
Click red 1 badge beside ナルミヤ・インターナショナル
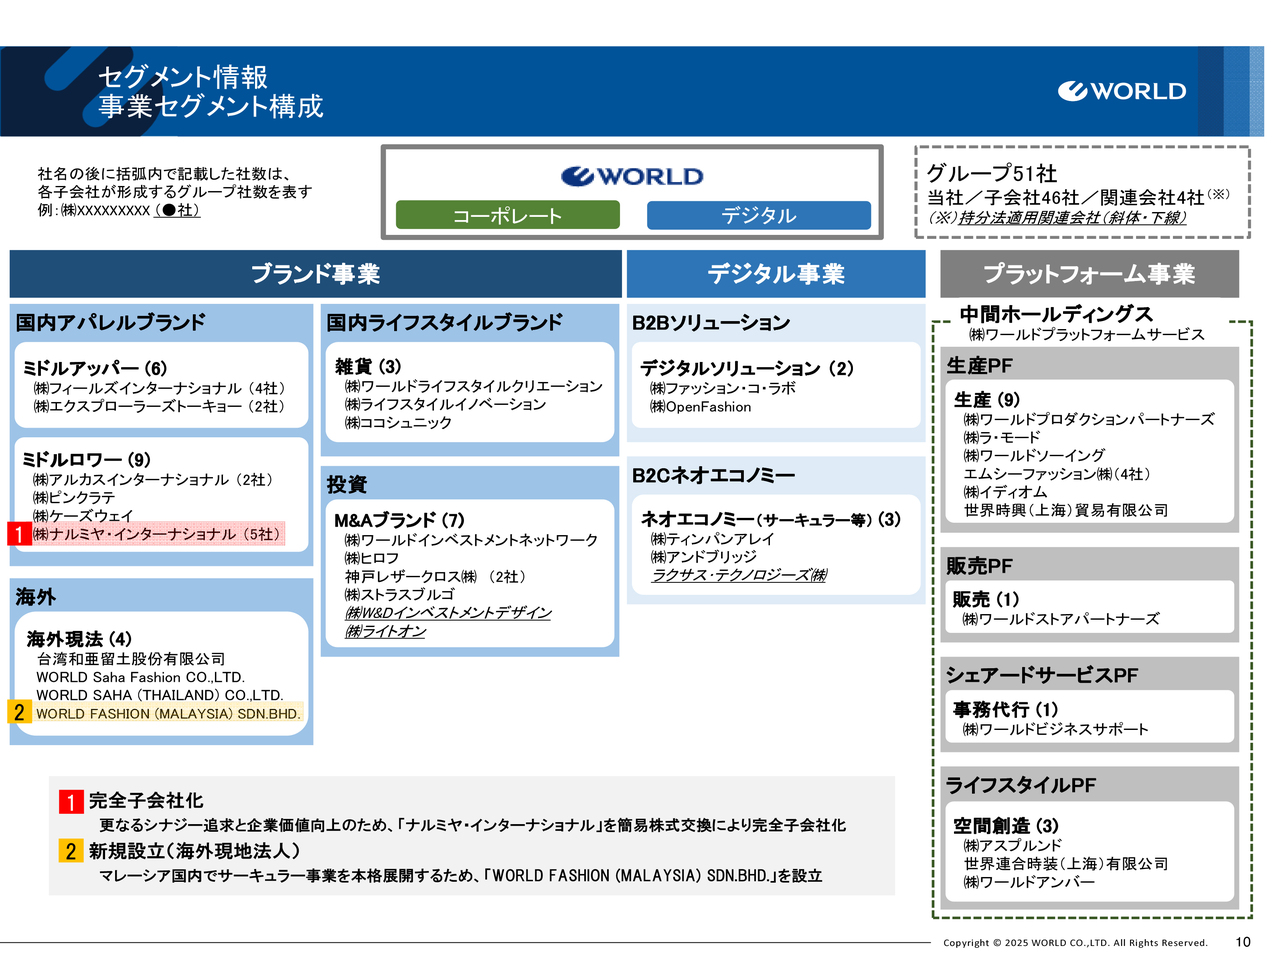tap(19, 534)
